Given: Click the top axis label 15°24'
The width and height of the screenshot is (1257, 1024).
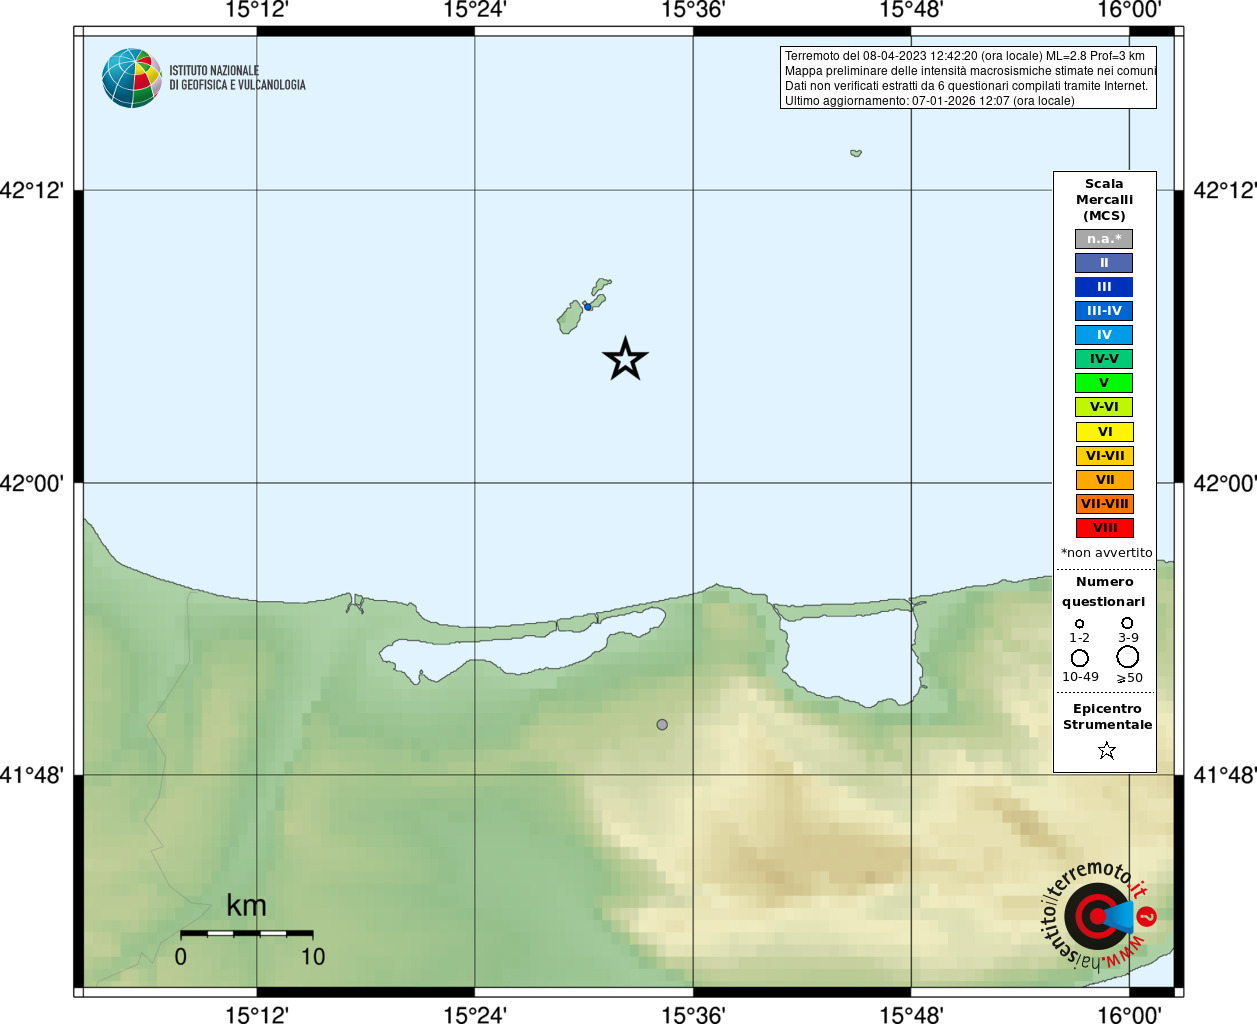Looking at the screenshot, I should [x=475, y=10].
